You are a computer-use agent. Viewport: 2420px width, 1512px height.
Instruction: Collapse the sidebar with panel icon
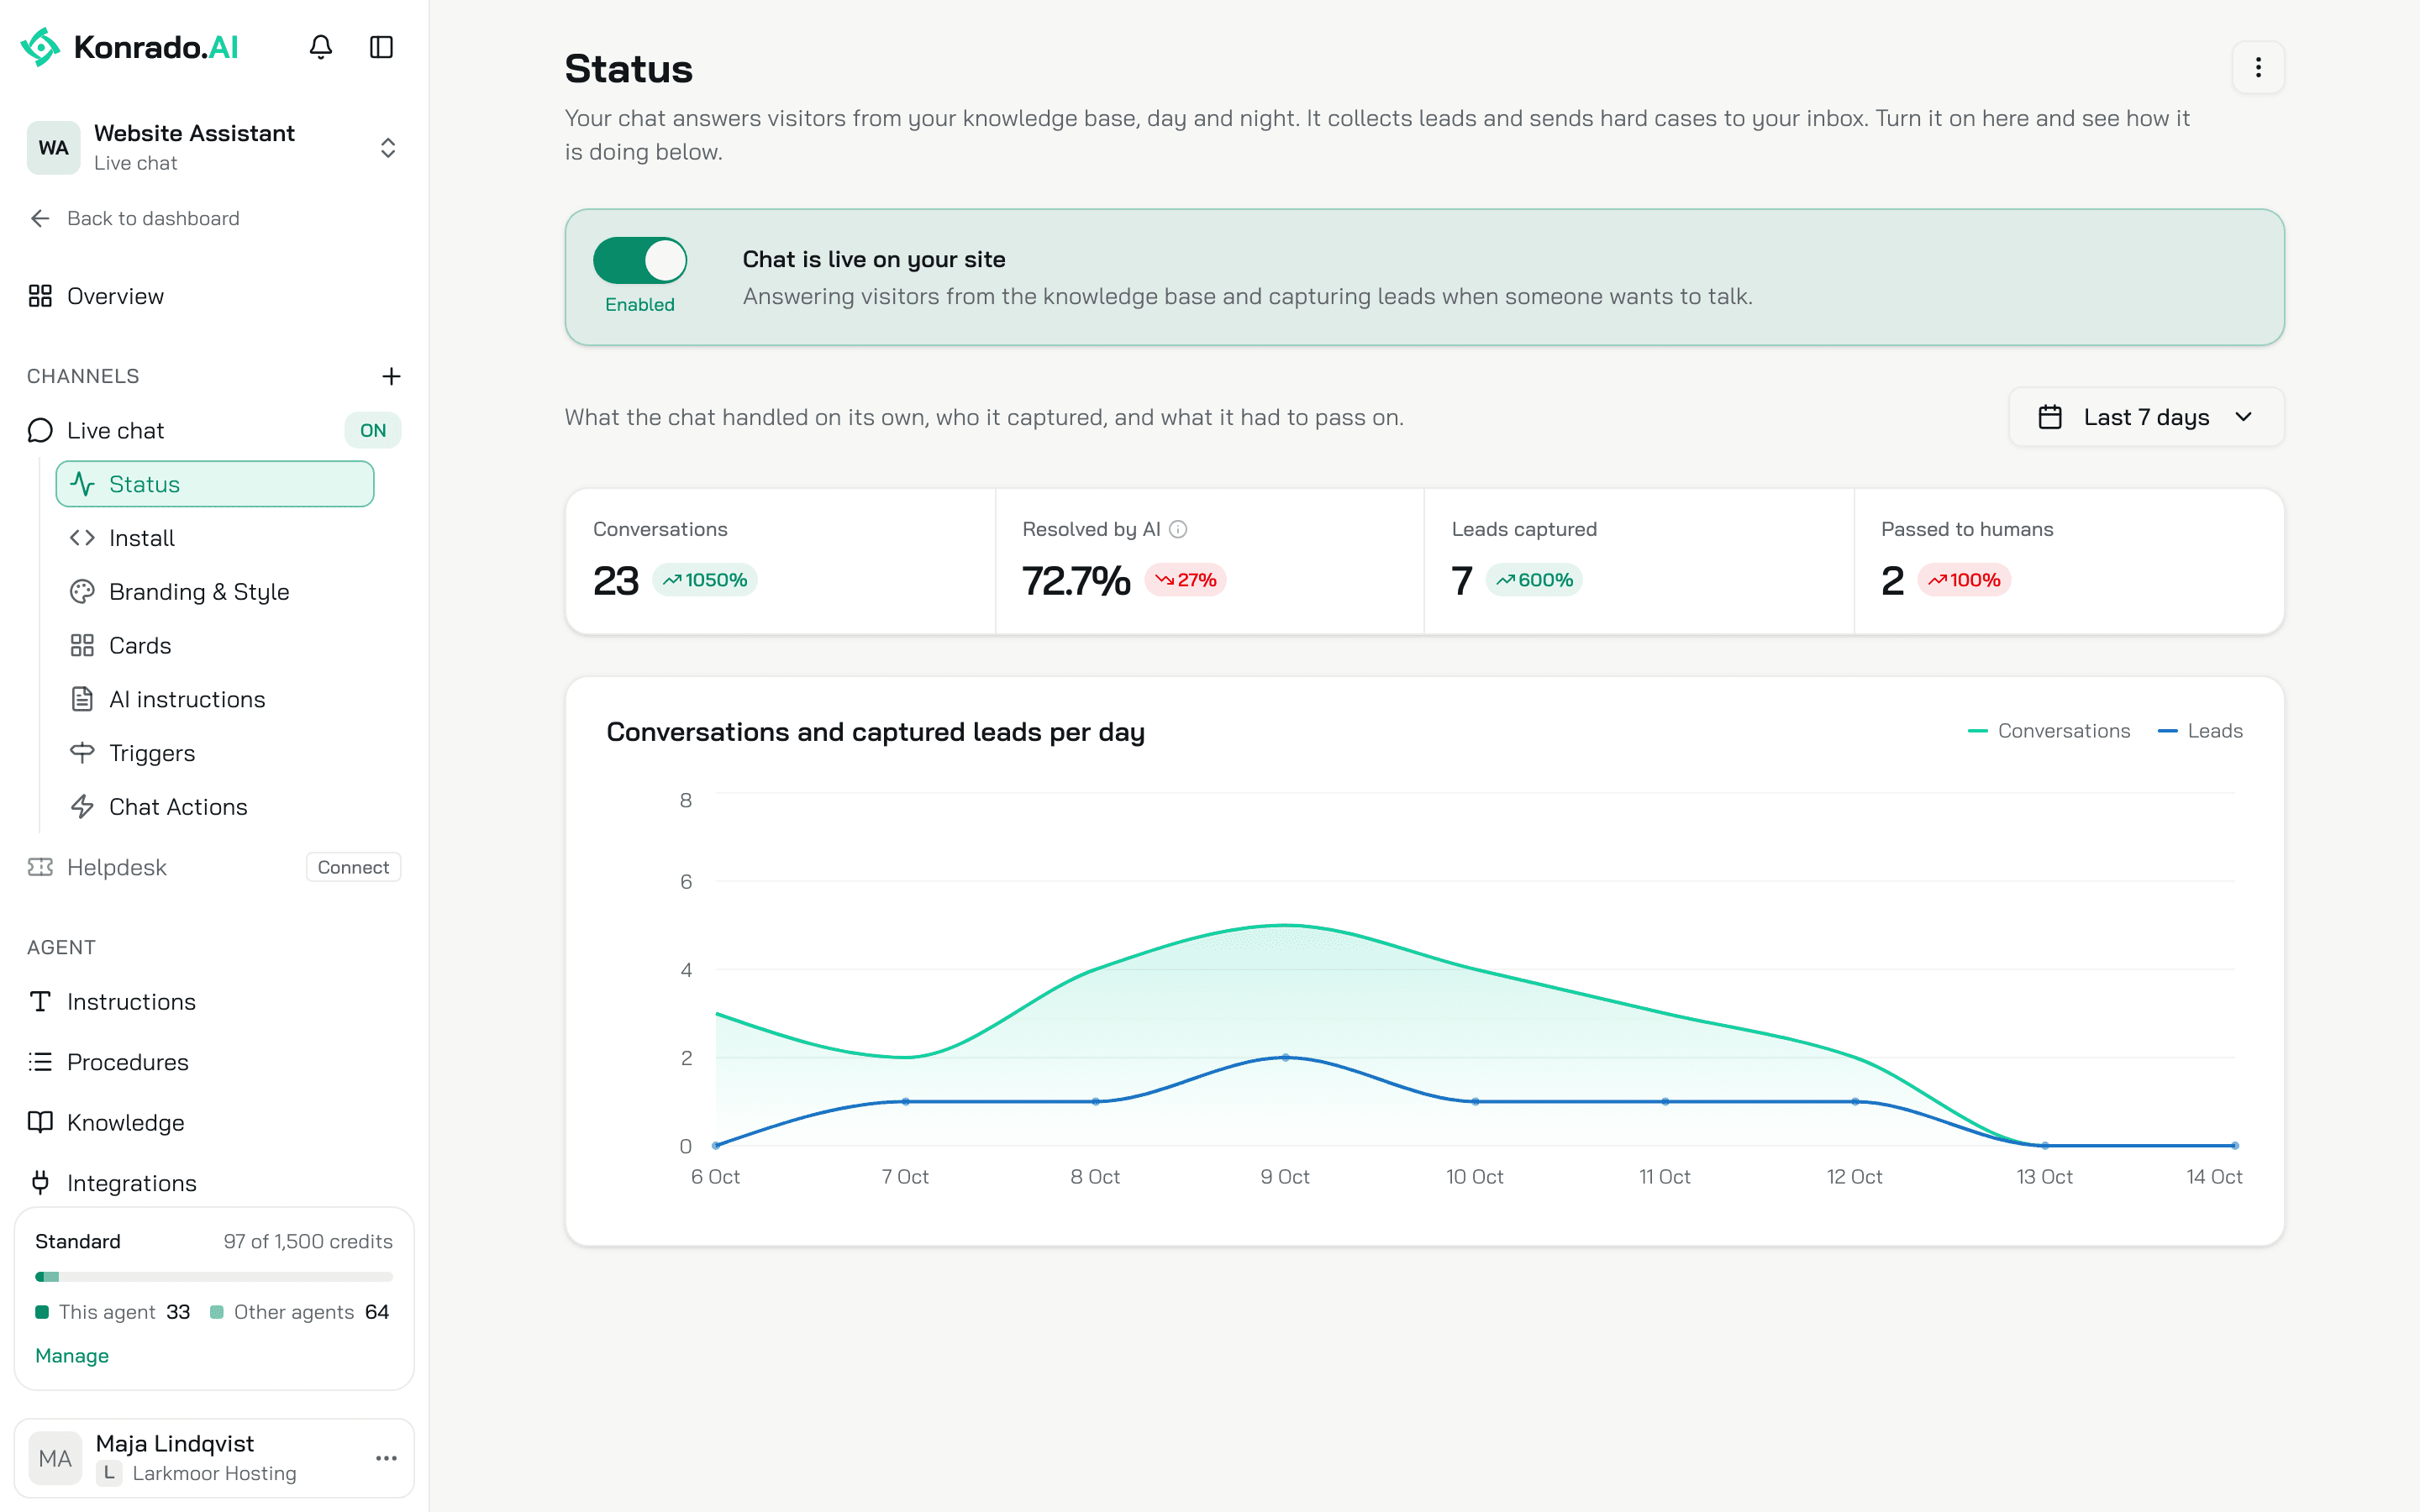pos(381,47)
